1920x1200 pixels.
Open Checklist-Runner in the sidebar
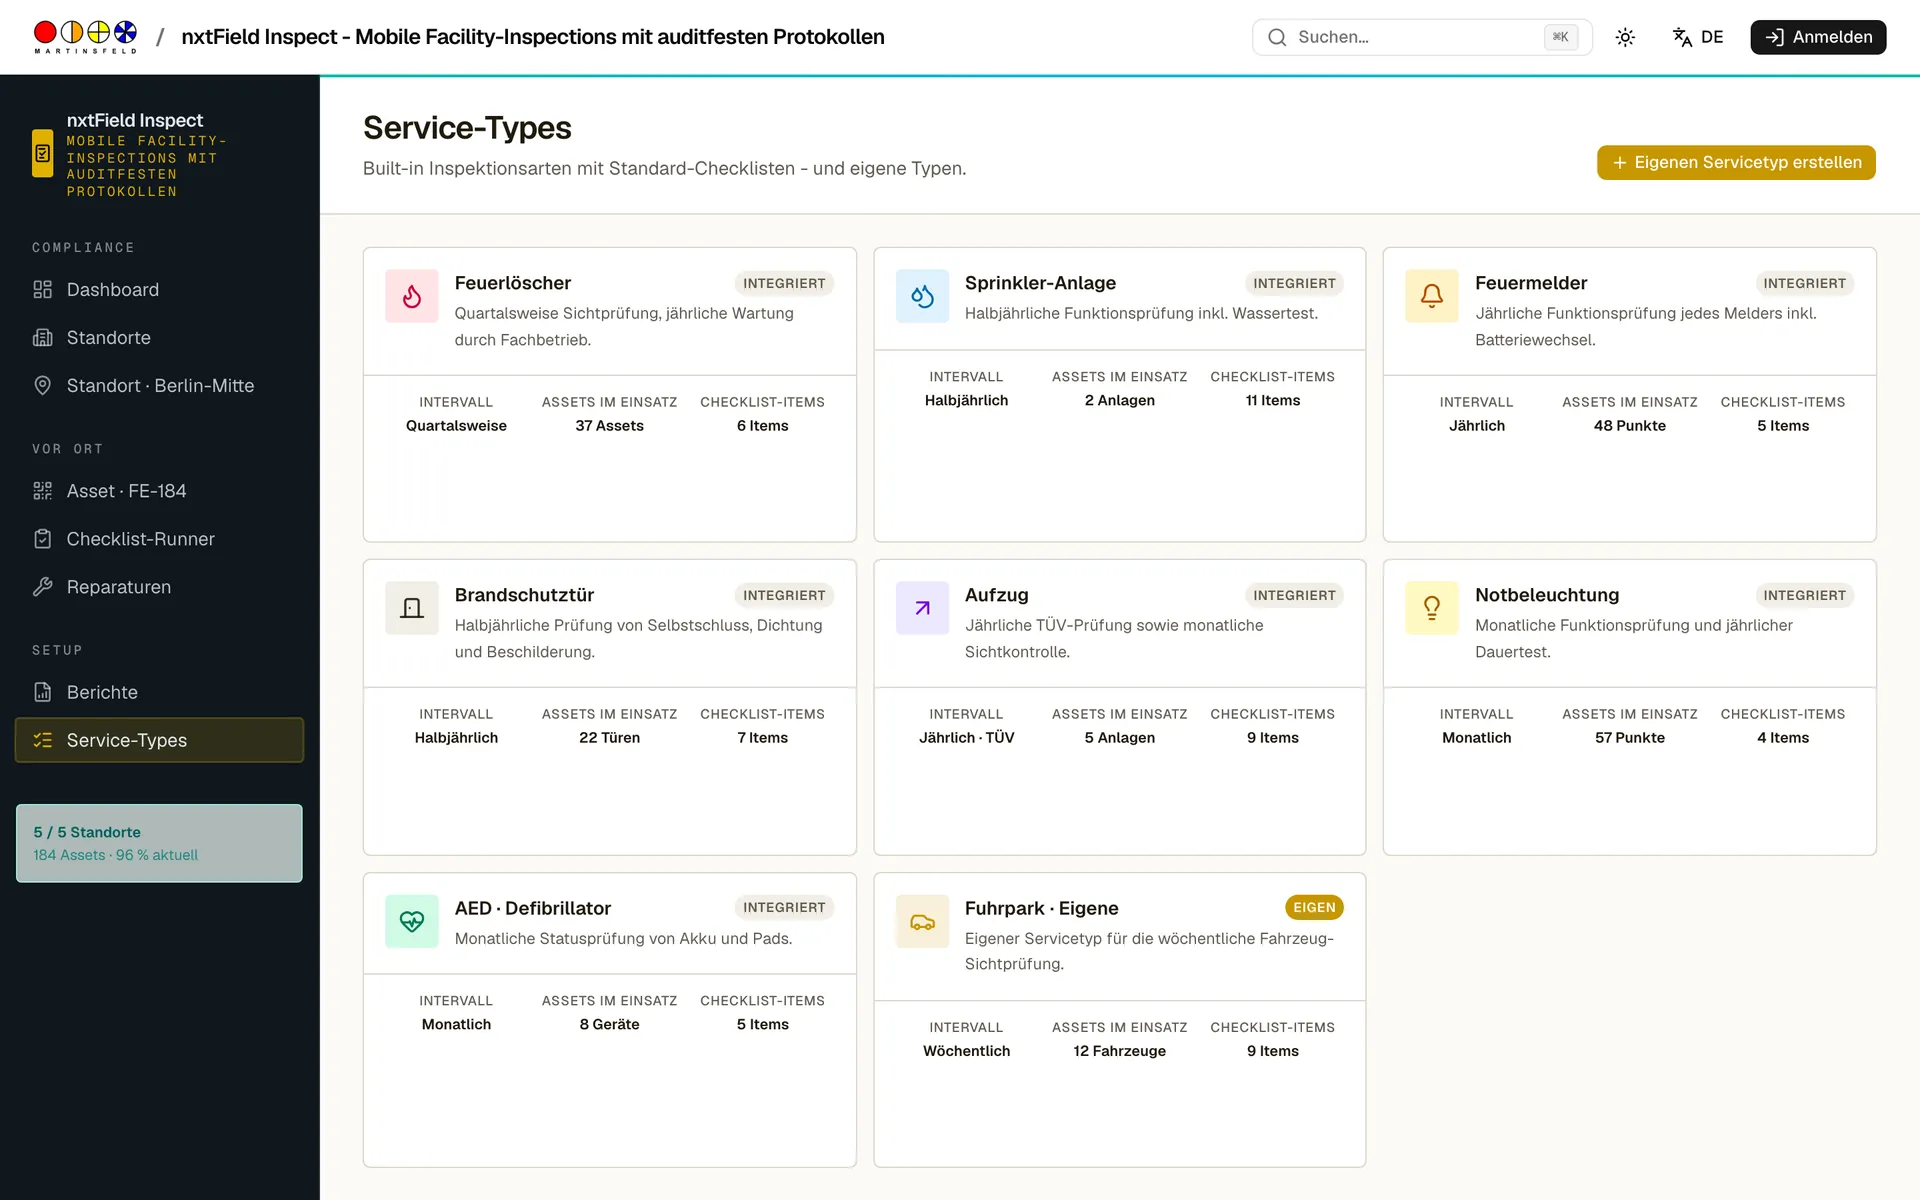click(159, 539)
